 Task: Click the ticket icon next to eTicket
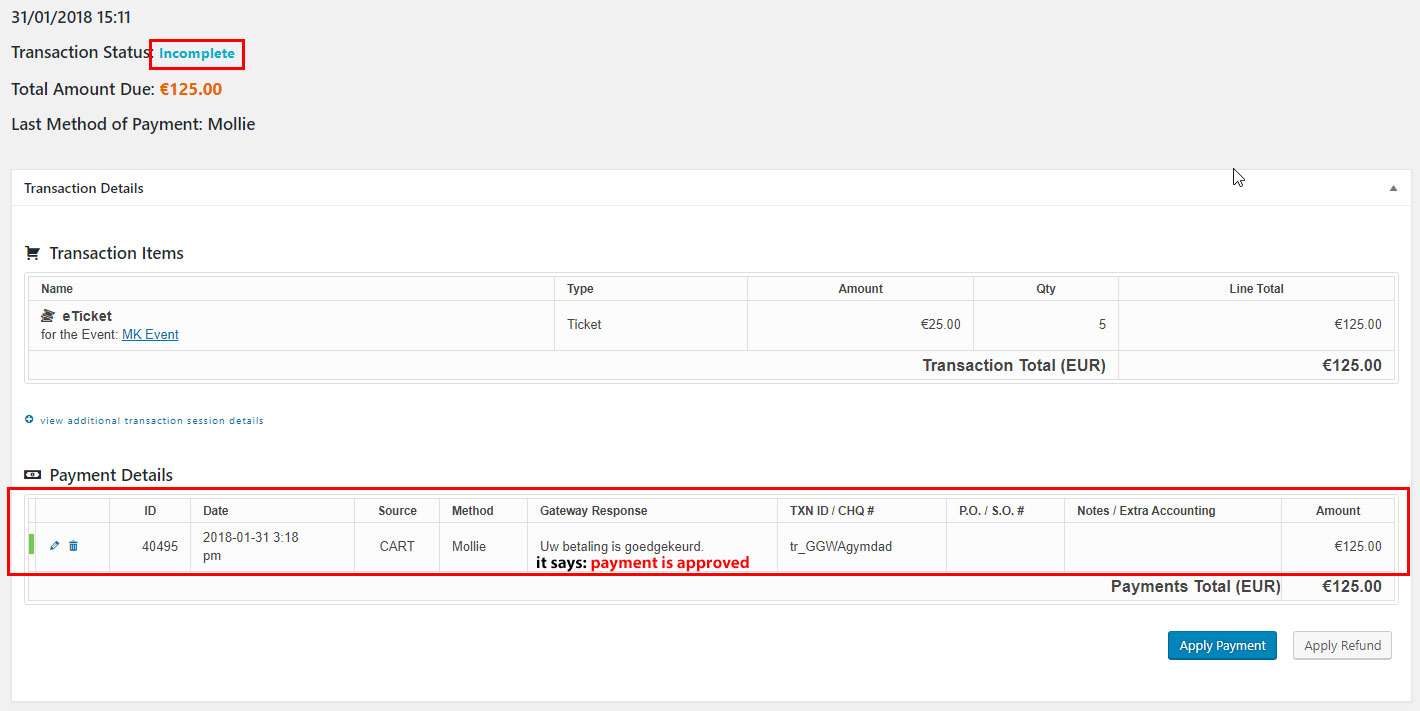click(48, 316)
